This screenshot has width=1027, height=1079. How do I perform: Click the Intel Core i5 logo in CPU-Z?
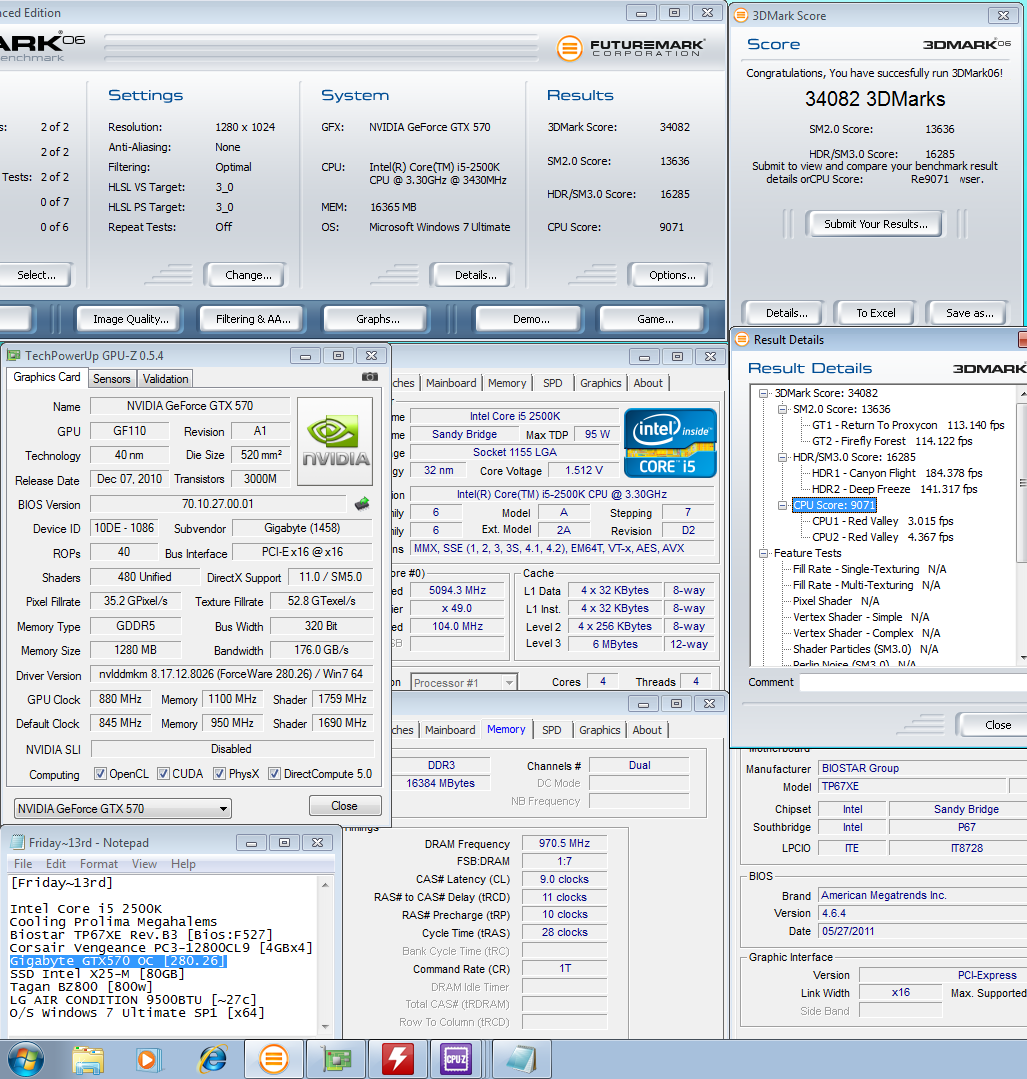pos(670,442)
